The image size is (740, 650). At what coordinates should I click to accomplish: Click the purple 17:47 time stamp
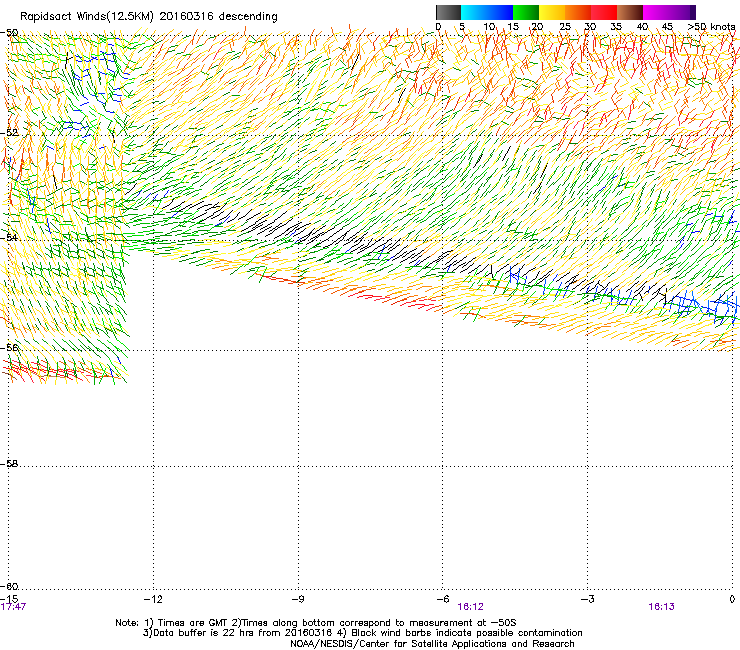pos(13,607)
